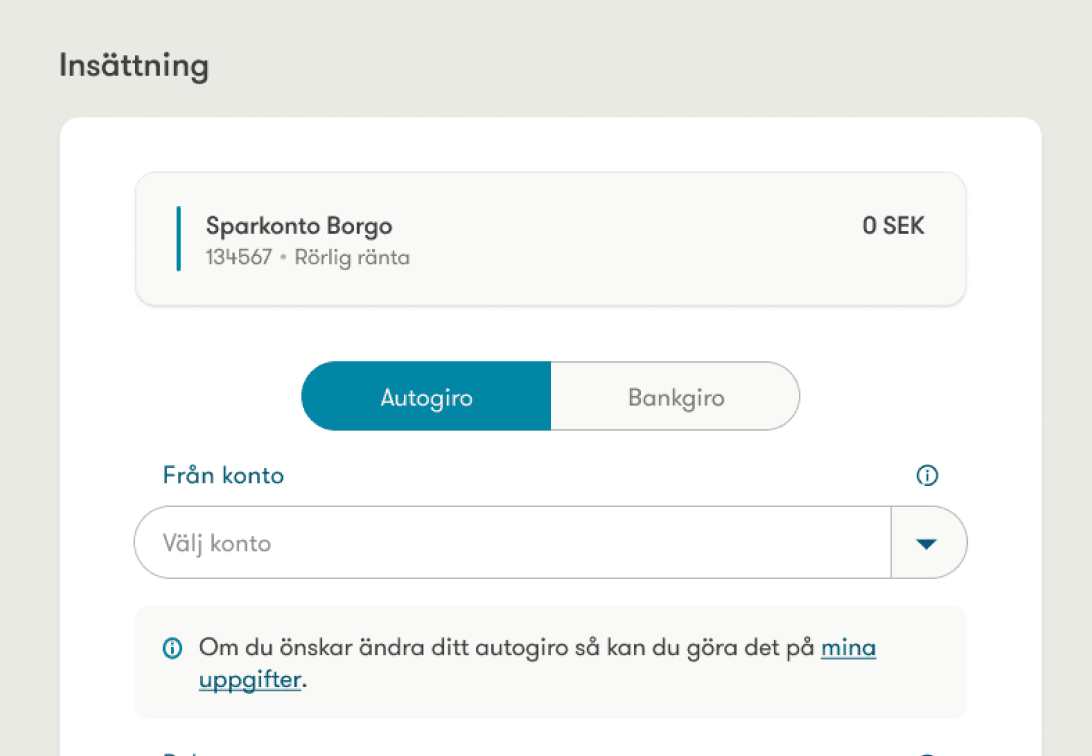Click the word "uppgifter" in the notice link
The image size is (1092, 756).
pos(249,681)
